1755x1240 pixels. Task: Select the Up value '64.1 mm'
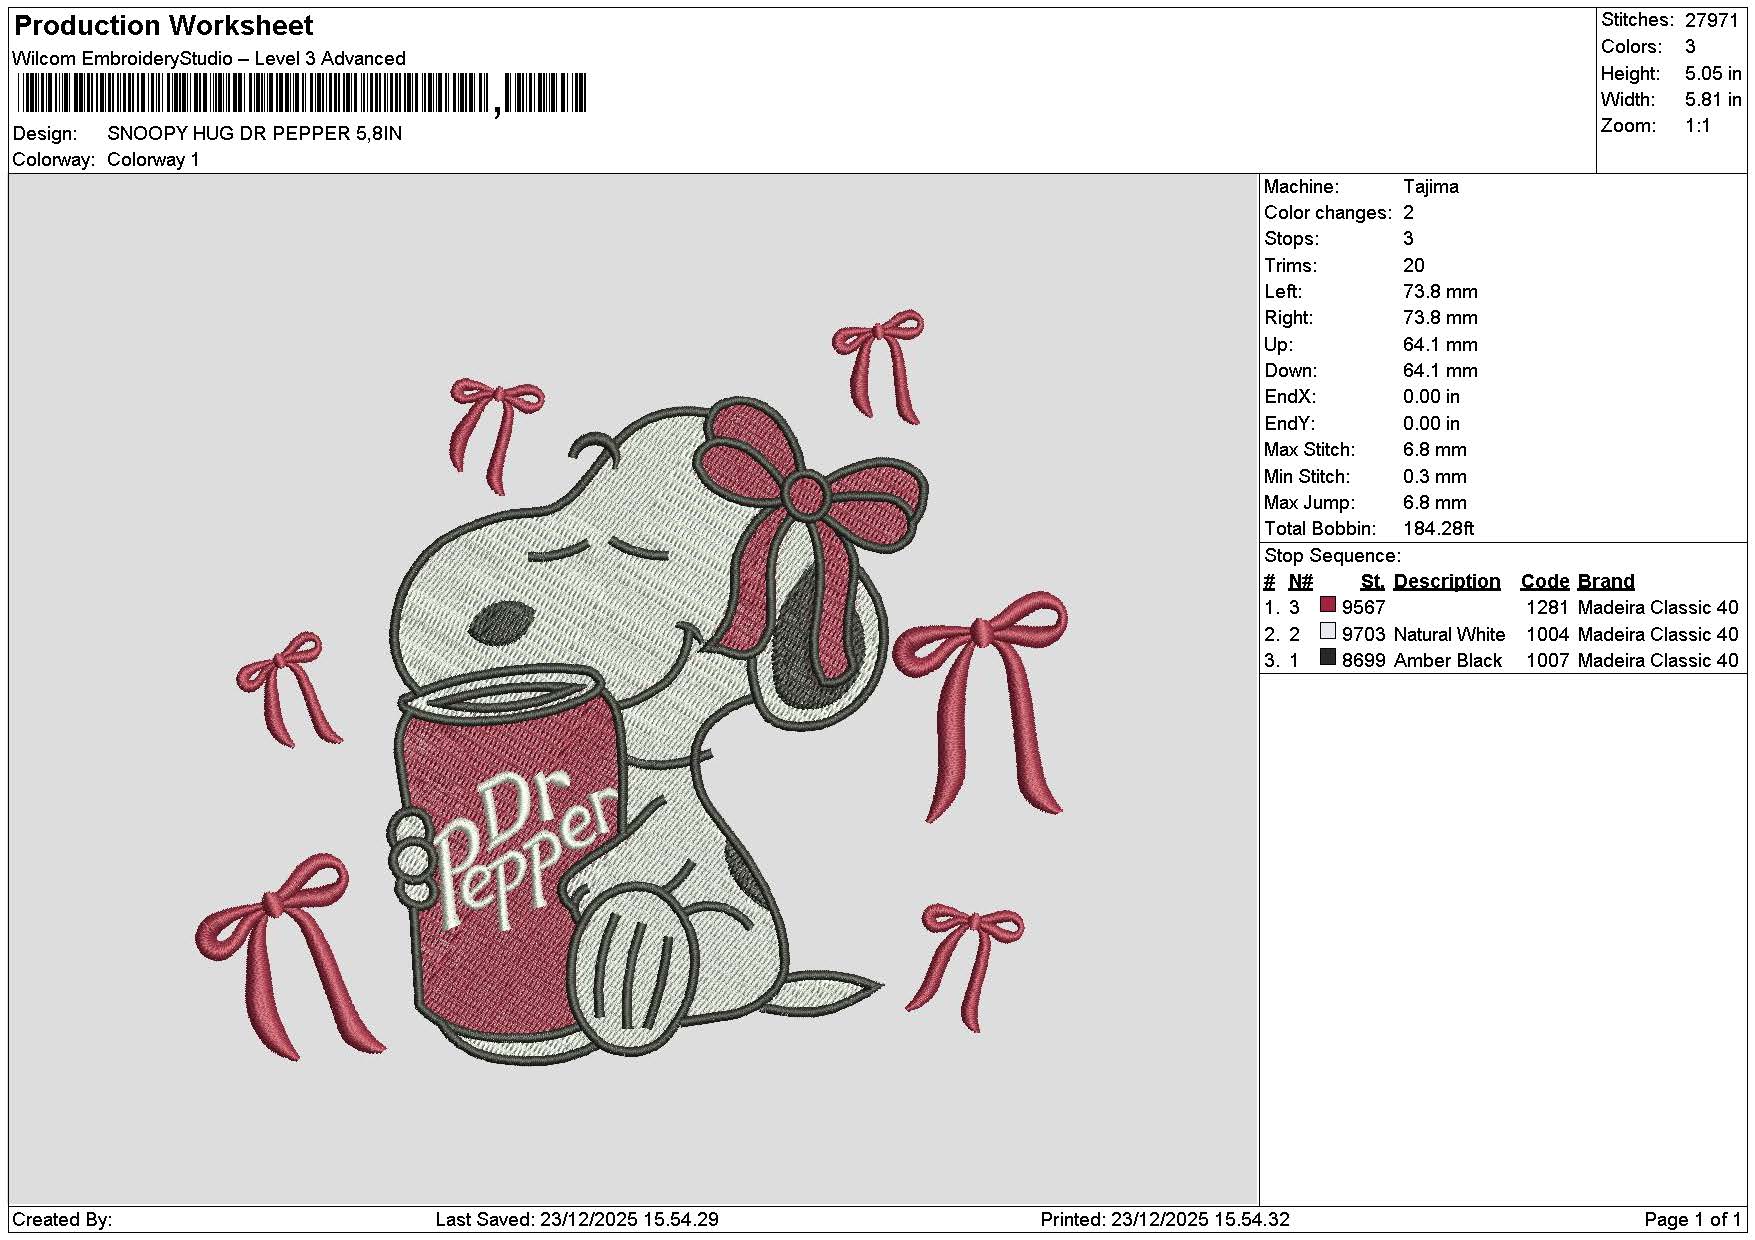click(x=1440, y=345)
